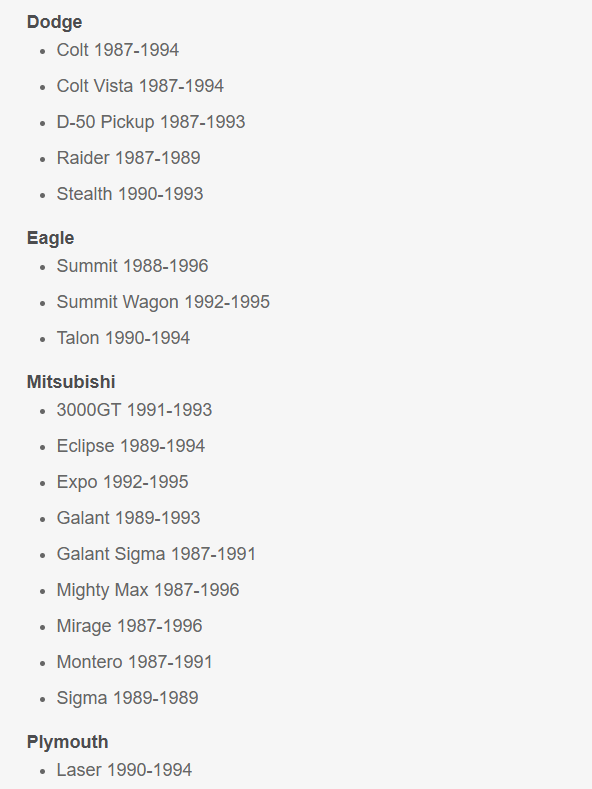Click Raider 1987-1989 list item
The image size is (592, 789).
click(x=128, y=158)
